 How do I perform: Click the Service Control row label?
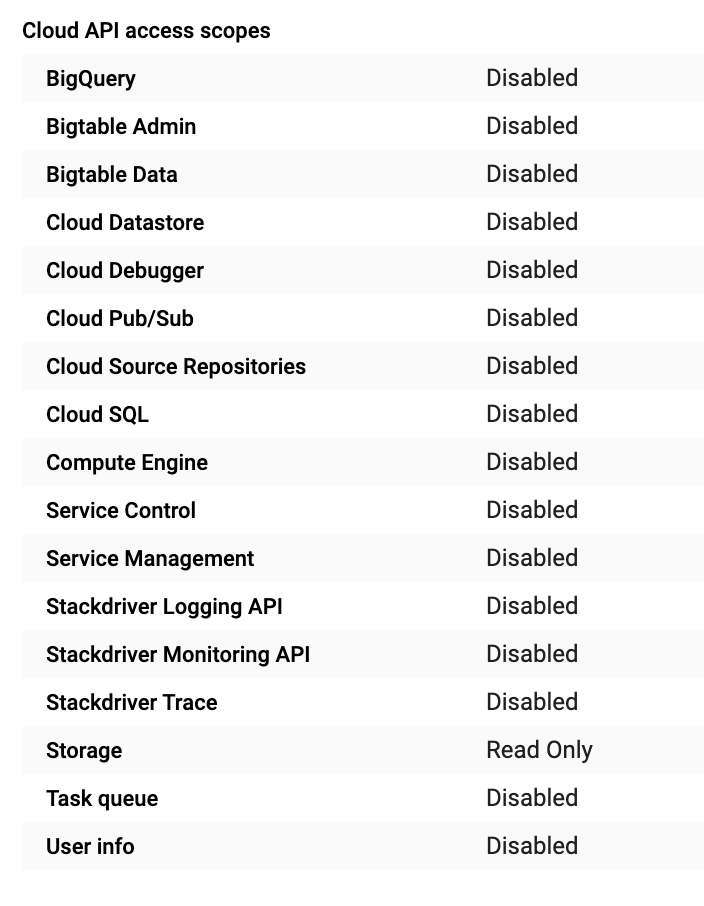tap(121, 510)
